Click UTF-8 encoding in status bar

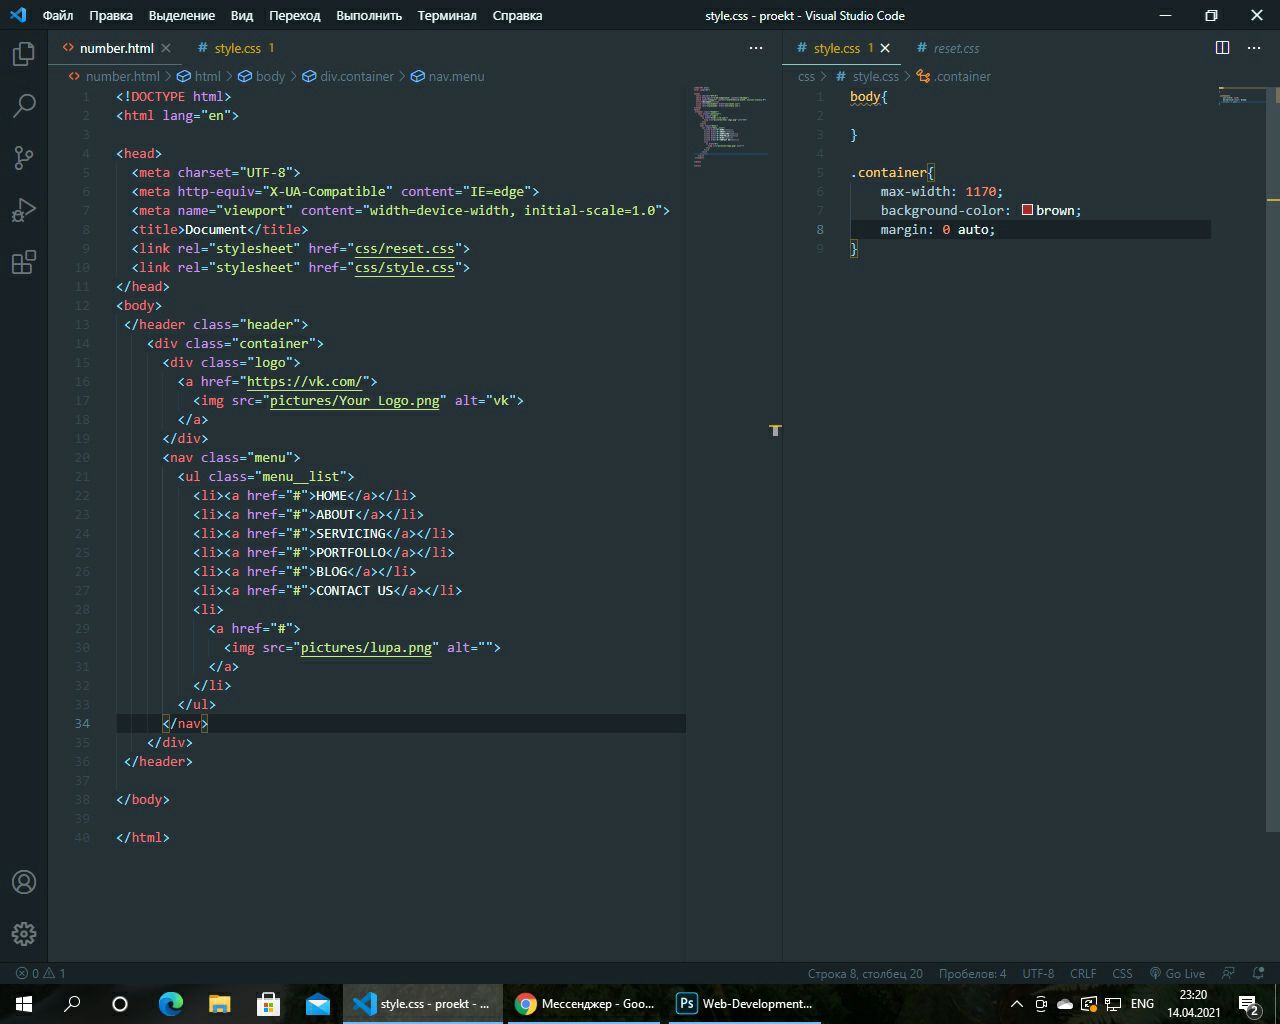[1037, 973]
